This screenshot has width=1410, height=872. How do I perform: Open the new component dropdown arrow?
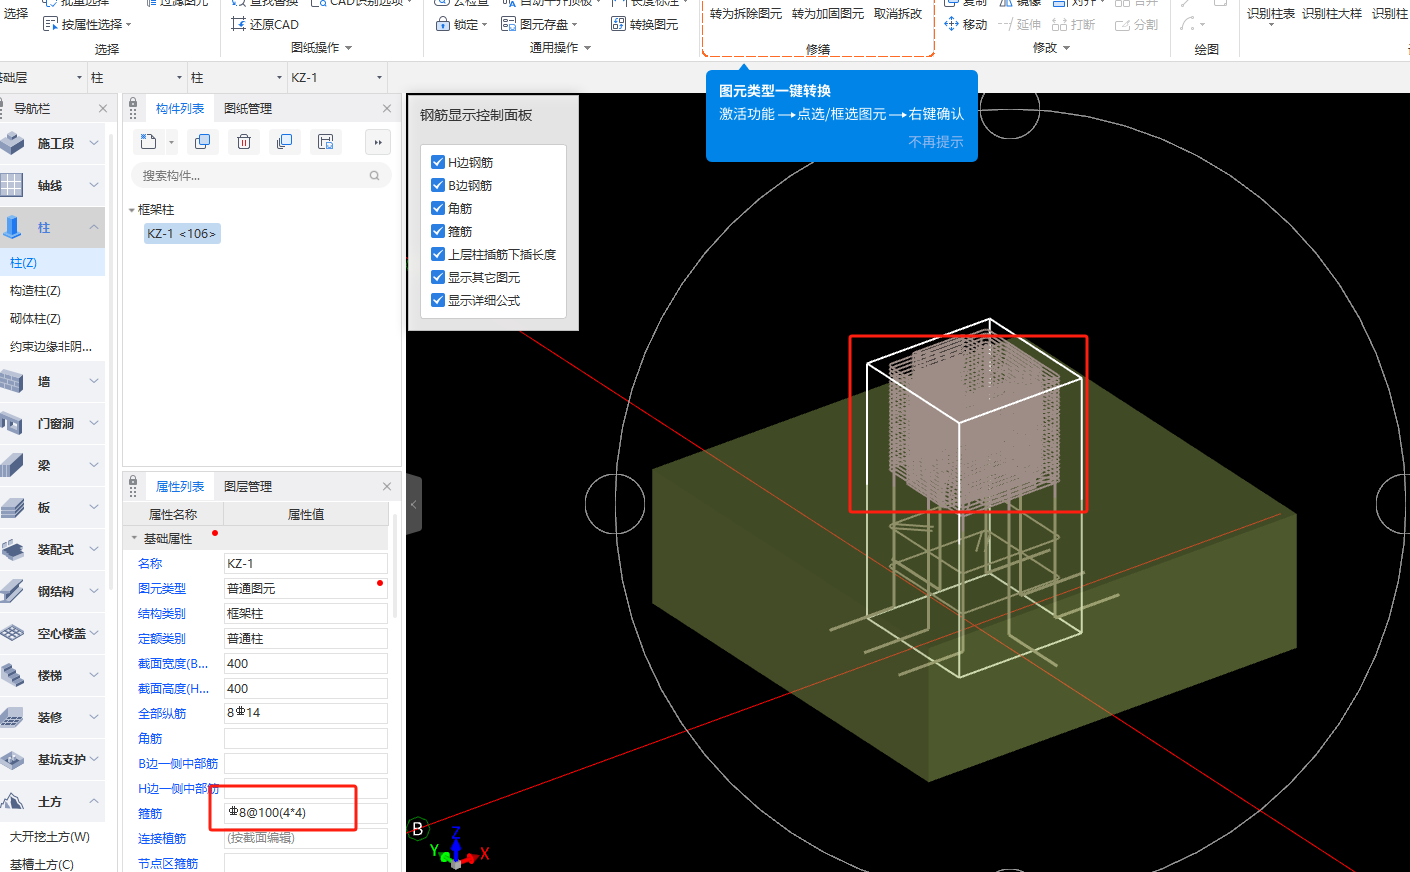(171, 142)
